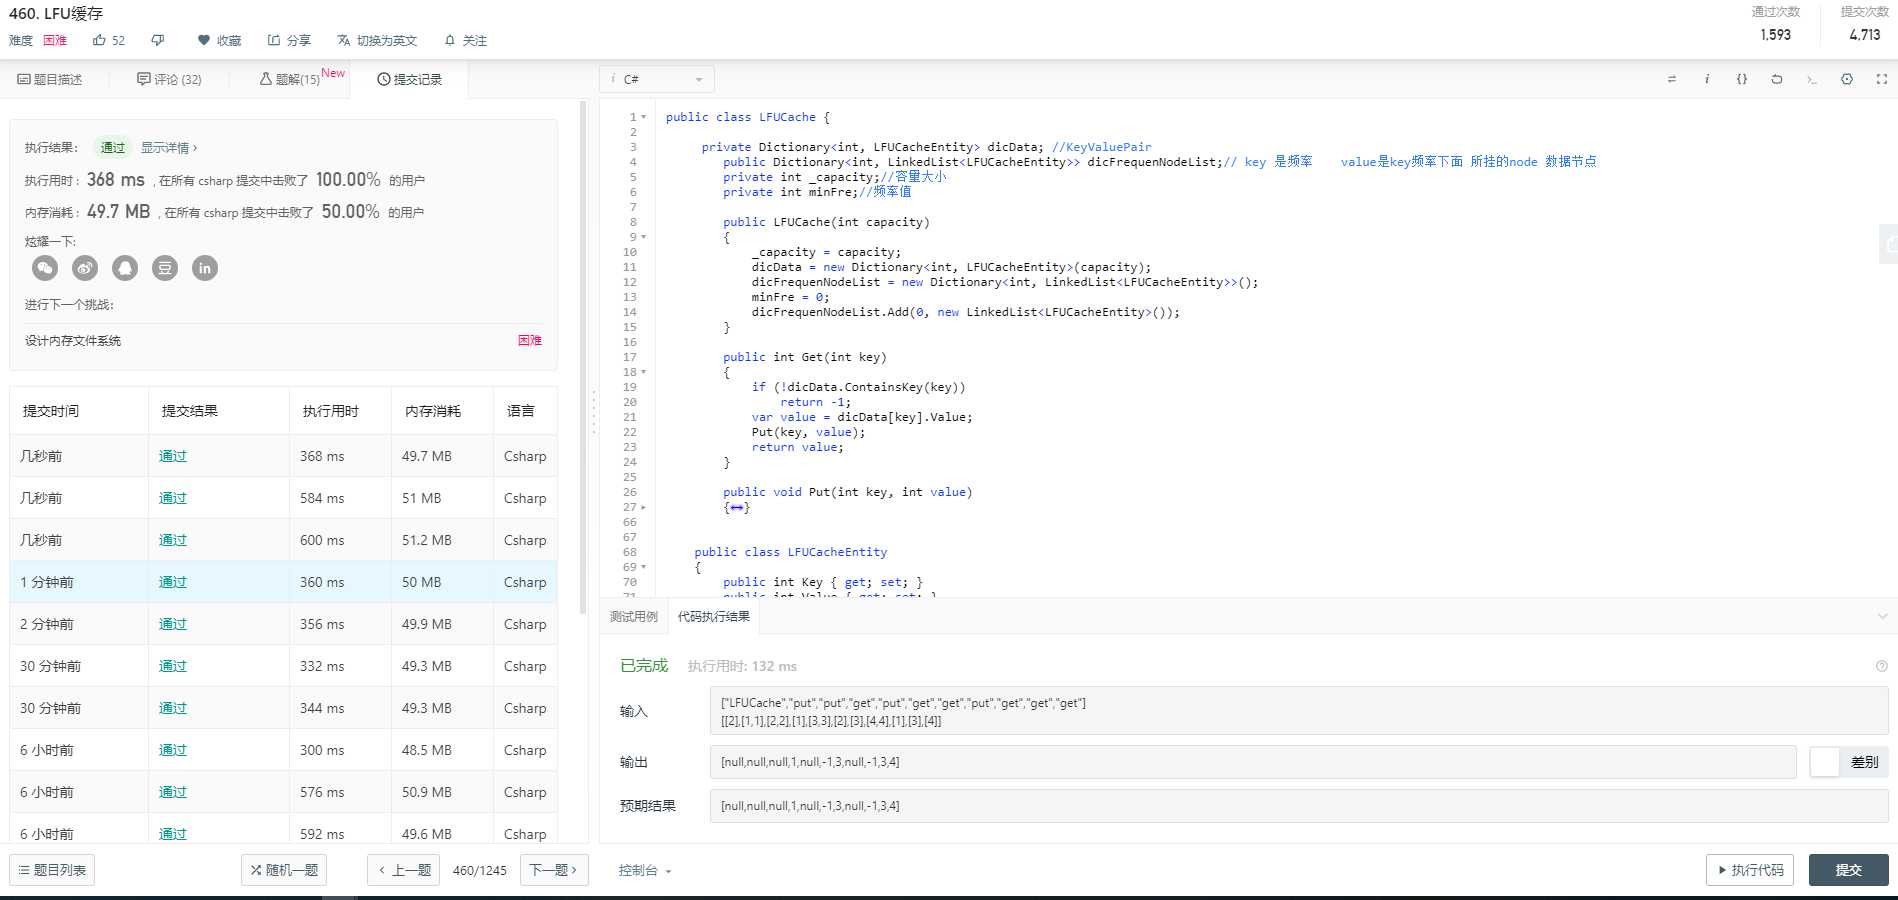
Task: Expand folded code placeholder on line 27
Action: 737,507
